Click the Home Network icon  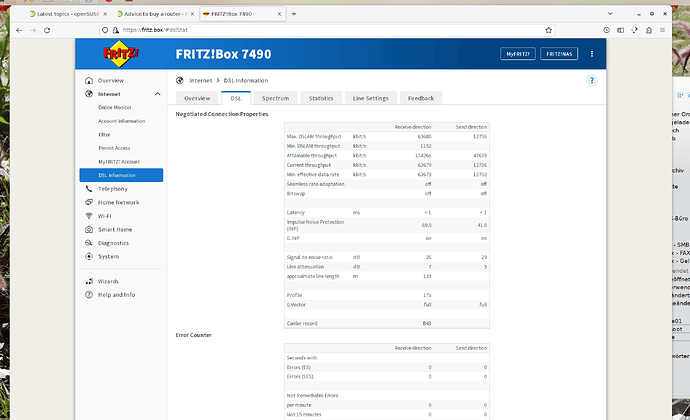[89, 203]
